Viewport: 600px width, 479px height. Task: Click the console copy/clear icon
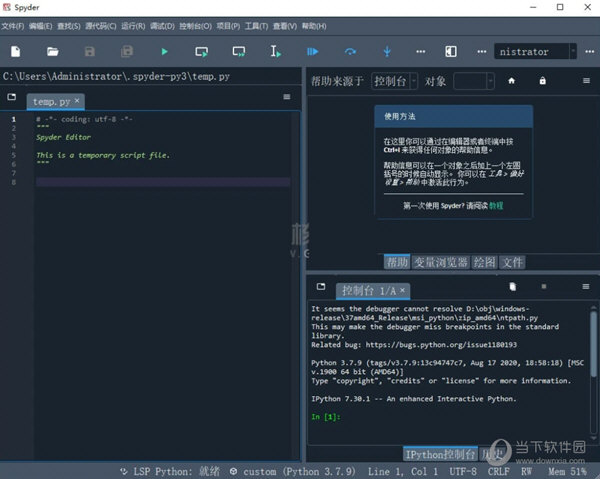[513, 287]
